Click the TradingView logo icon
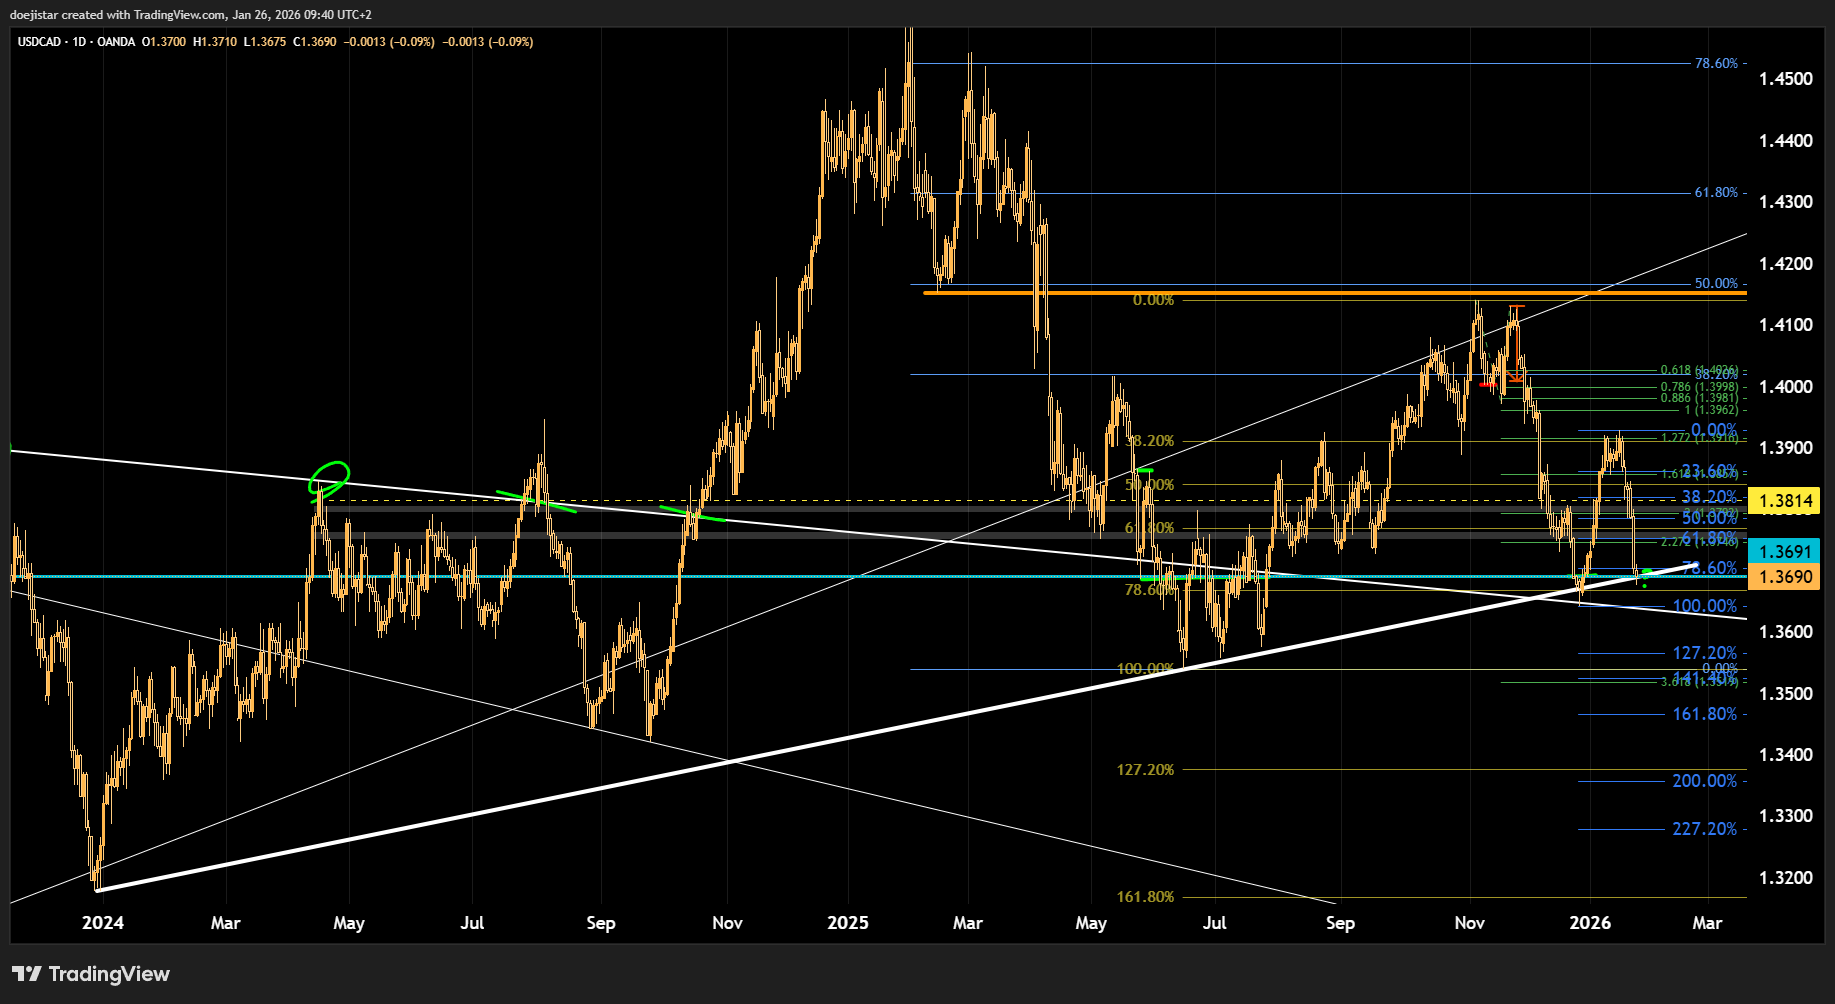The width and height of the screenshot is (1835, 1004). click(x=27, y=974)
